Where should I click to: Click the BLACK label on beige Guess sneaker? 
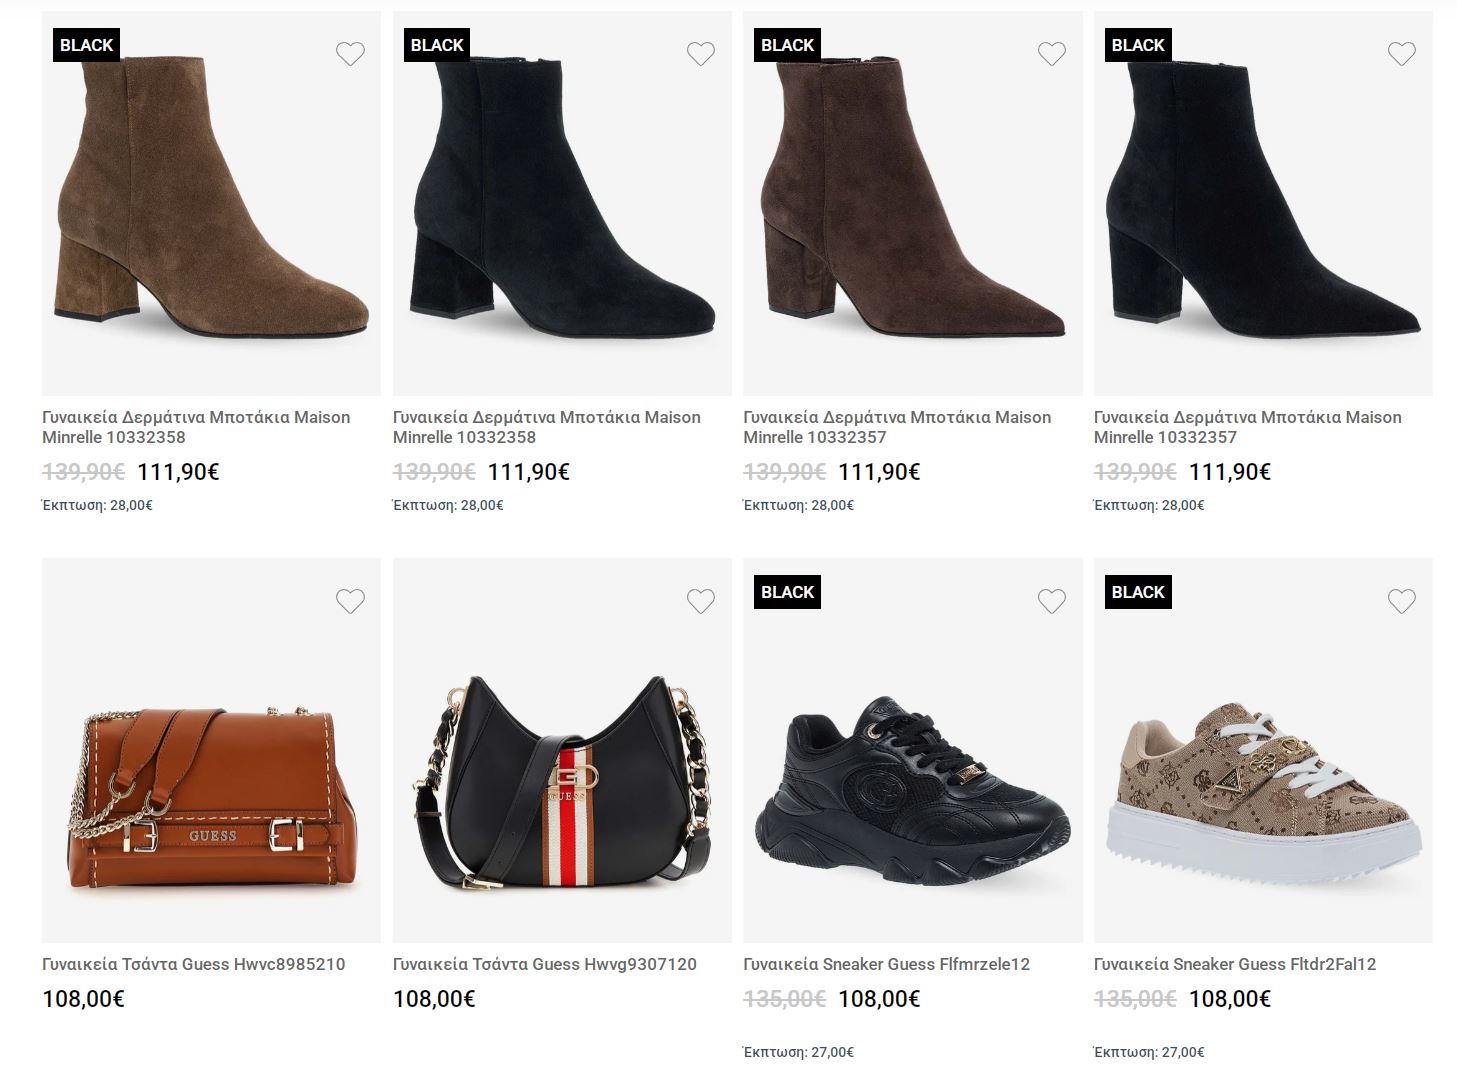tap(1138, 592)
